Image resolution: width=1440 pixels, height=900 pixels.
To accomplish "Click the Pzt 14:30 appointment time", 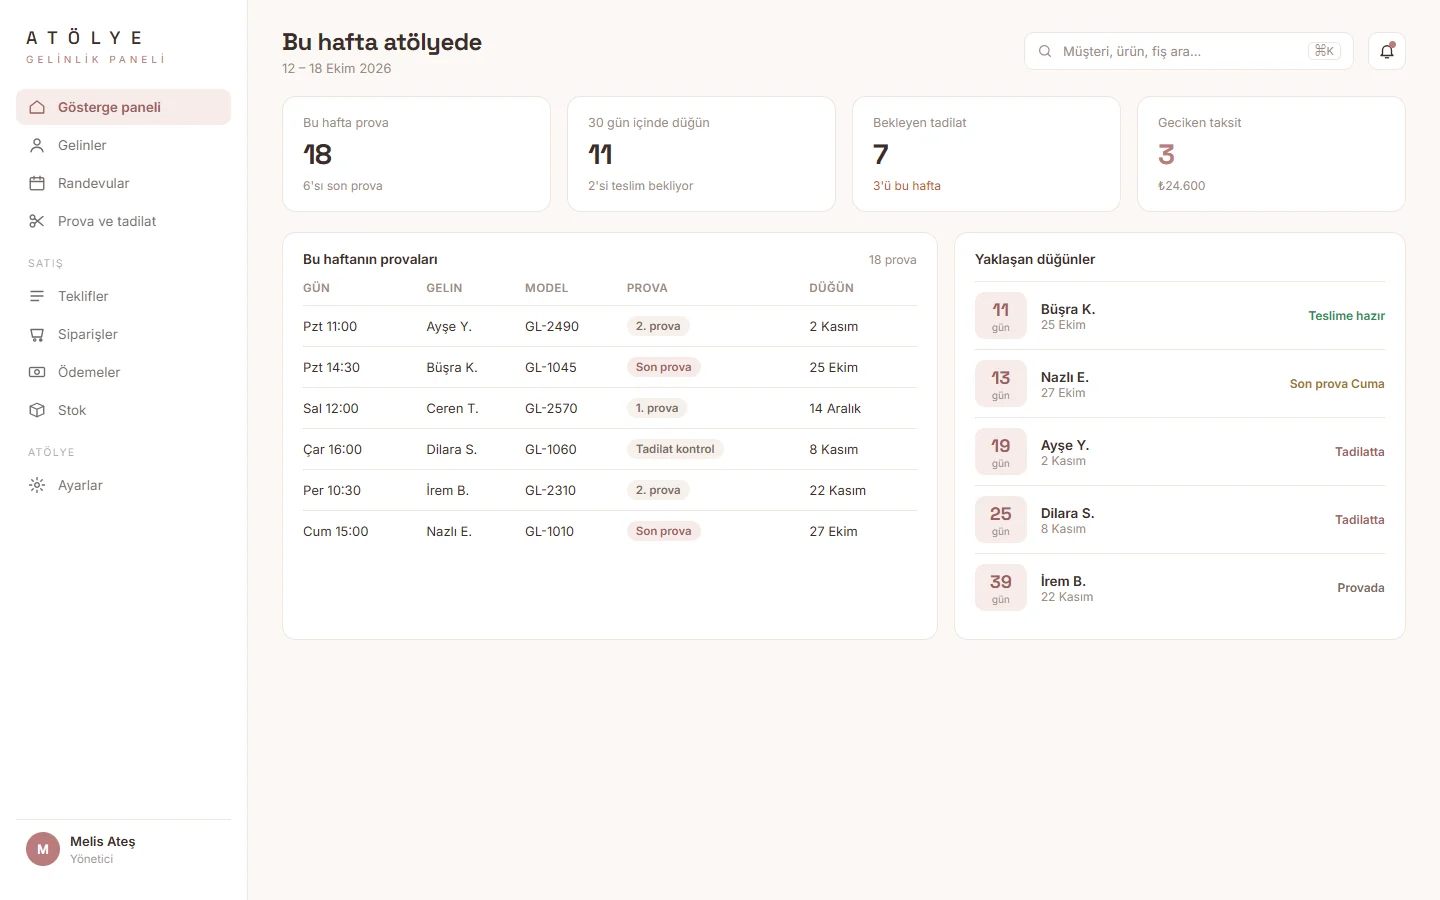I will [331, 367].
